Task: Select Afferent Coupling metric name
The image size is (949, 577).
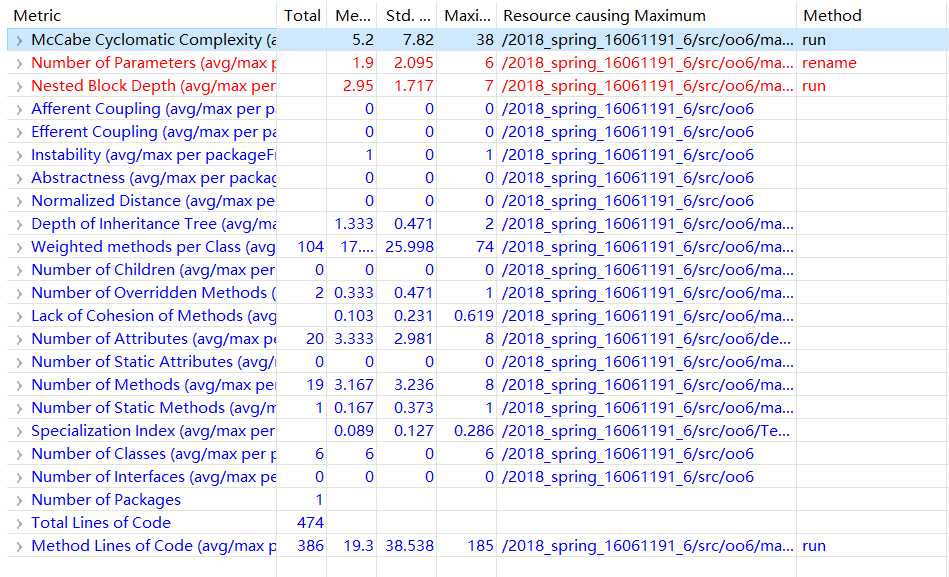Action: point(154,109)
